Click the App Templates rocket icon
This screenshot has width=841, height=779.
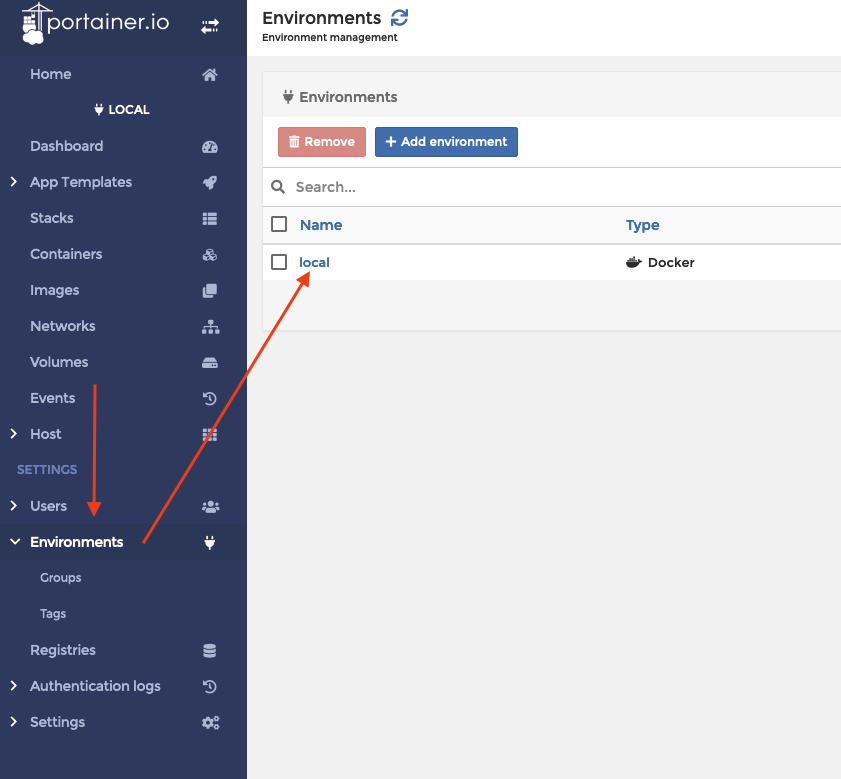(x=210, y=183)
